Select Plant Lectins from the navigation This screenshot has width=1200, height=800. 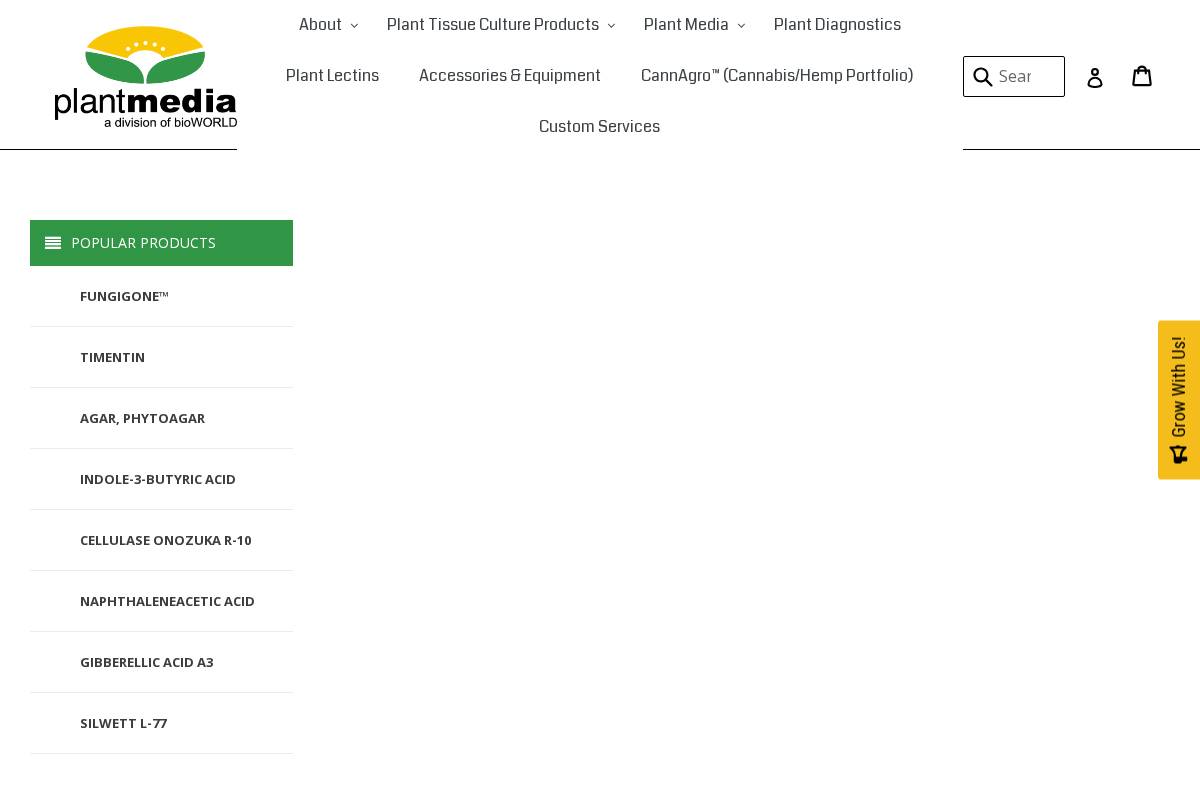point(332,76)
